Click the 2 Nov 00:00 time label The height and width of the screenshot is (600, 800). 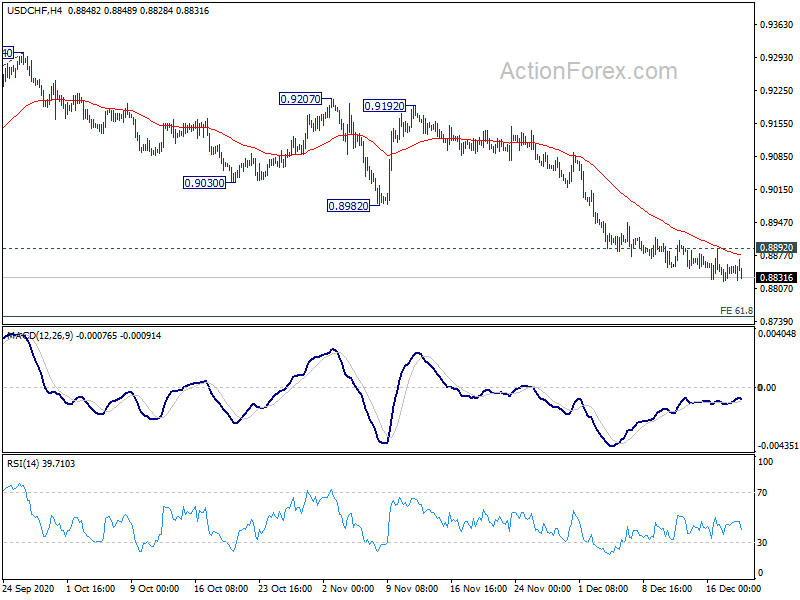click(x=349, y=588)
